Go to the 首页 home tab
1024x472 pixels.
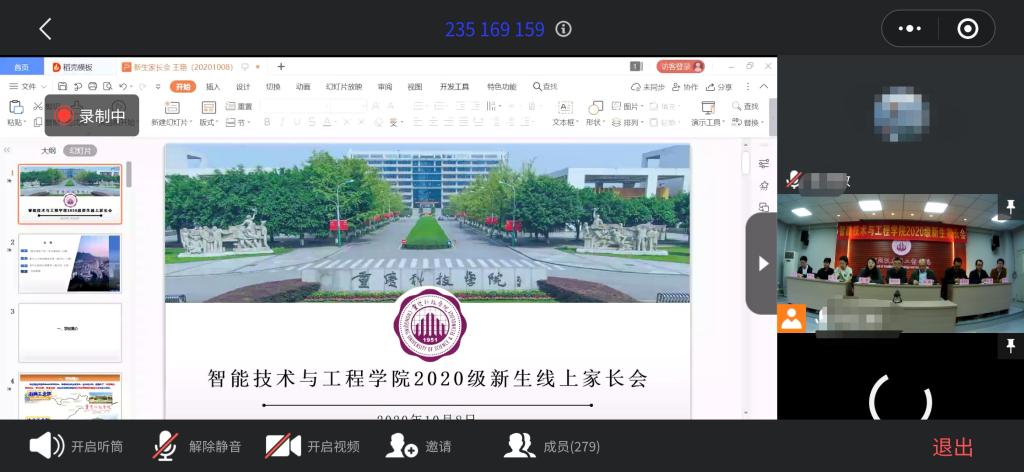(22, 67)
